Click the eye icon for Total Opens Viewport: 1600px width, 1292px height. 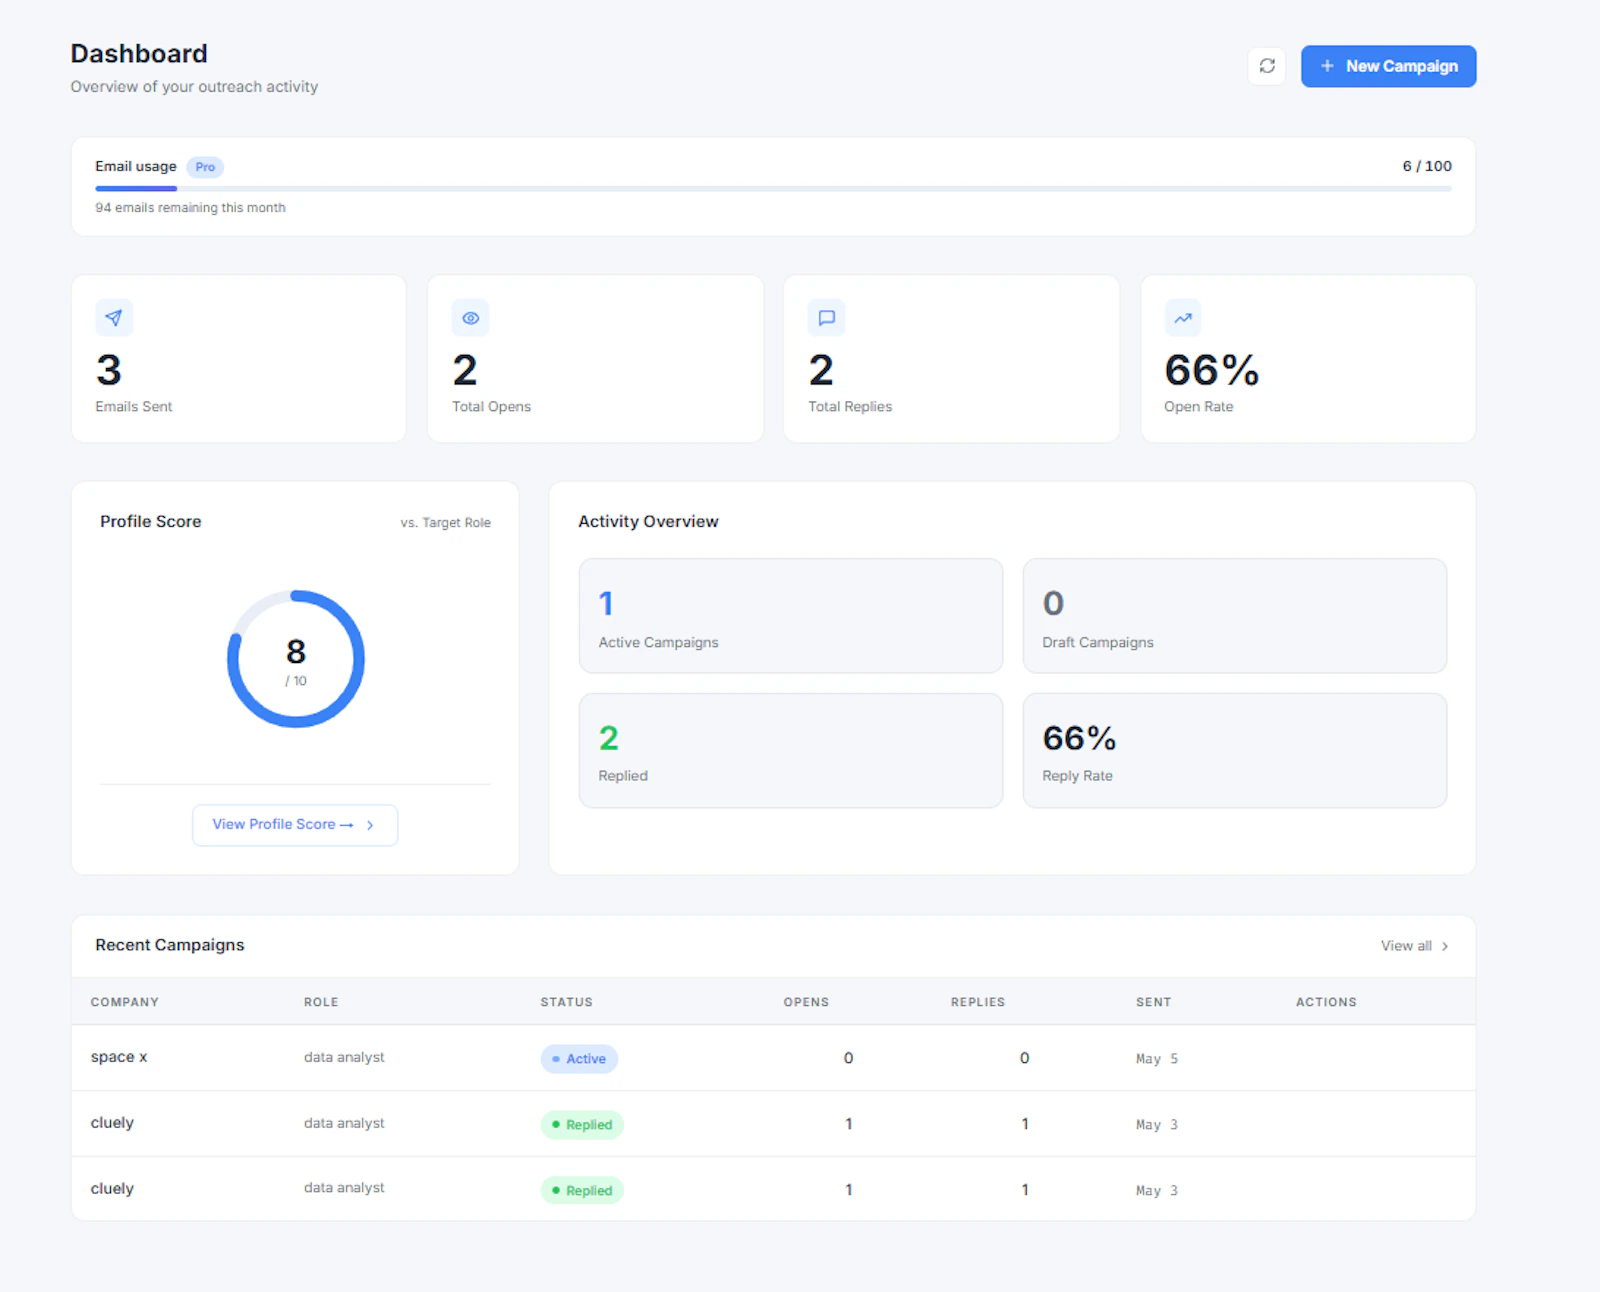pyautogui.click(x=470, y=318)
